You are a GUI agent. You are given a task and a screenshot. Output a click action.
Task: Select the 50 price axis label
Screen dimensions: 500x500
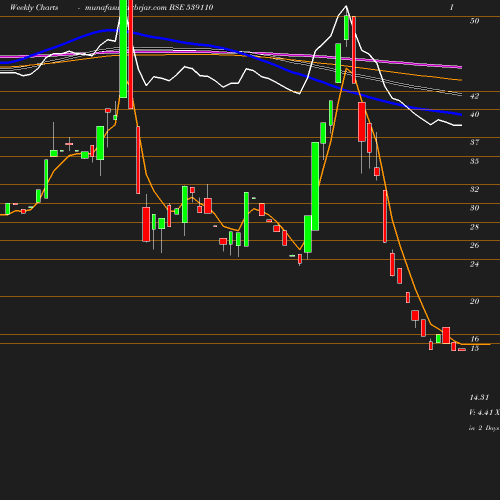point(474,21)
